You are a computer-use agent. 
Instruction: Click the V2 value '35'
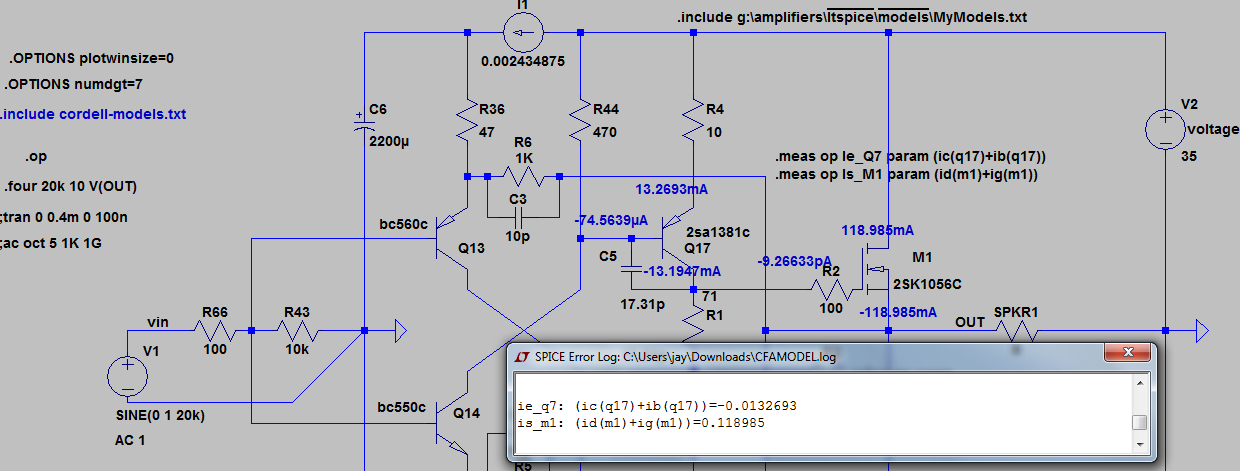1189,157
